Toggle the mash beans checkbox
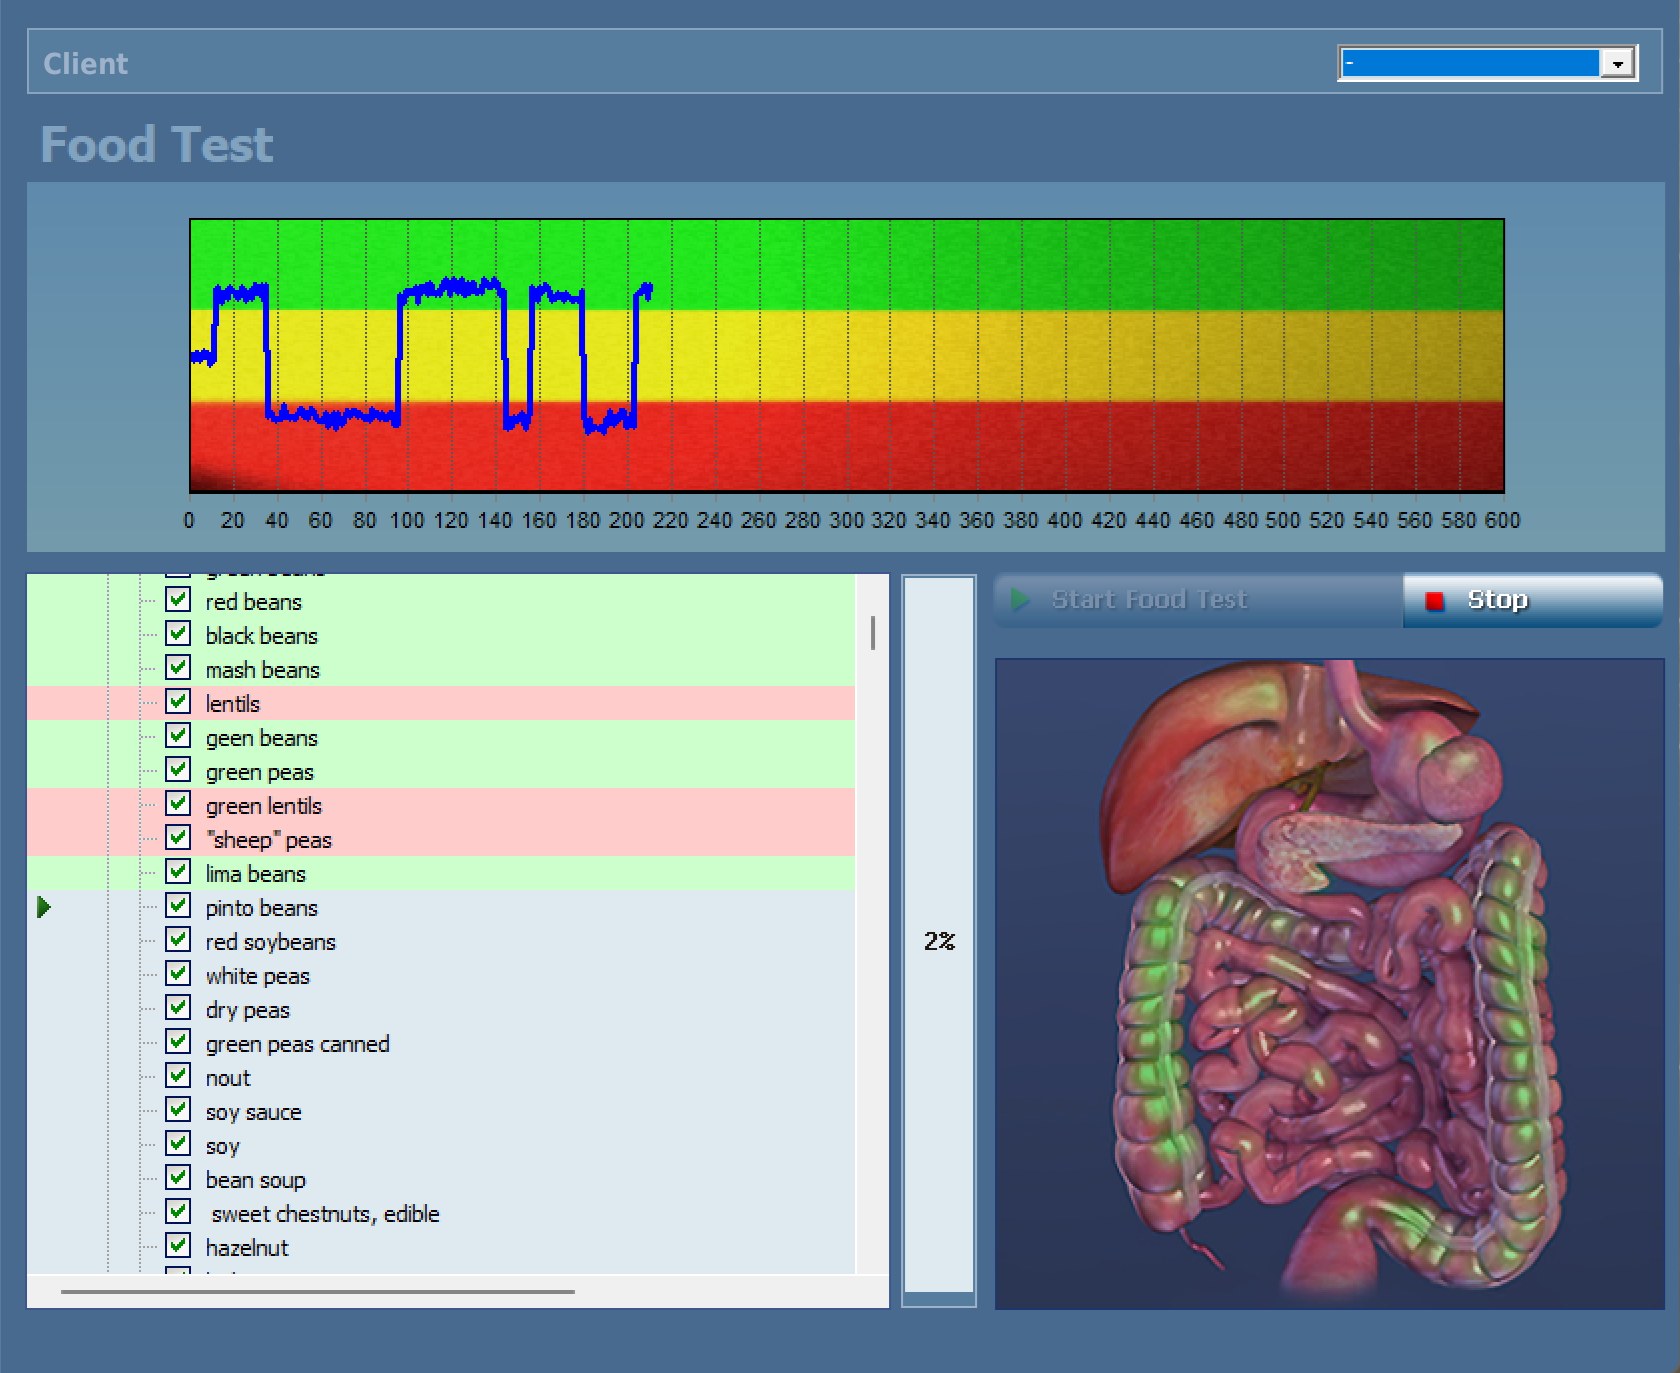Viewport: 1680px width, 1373px height. point(178,668)
